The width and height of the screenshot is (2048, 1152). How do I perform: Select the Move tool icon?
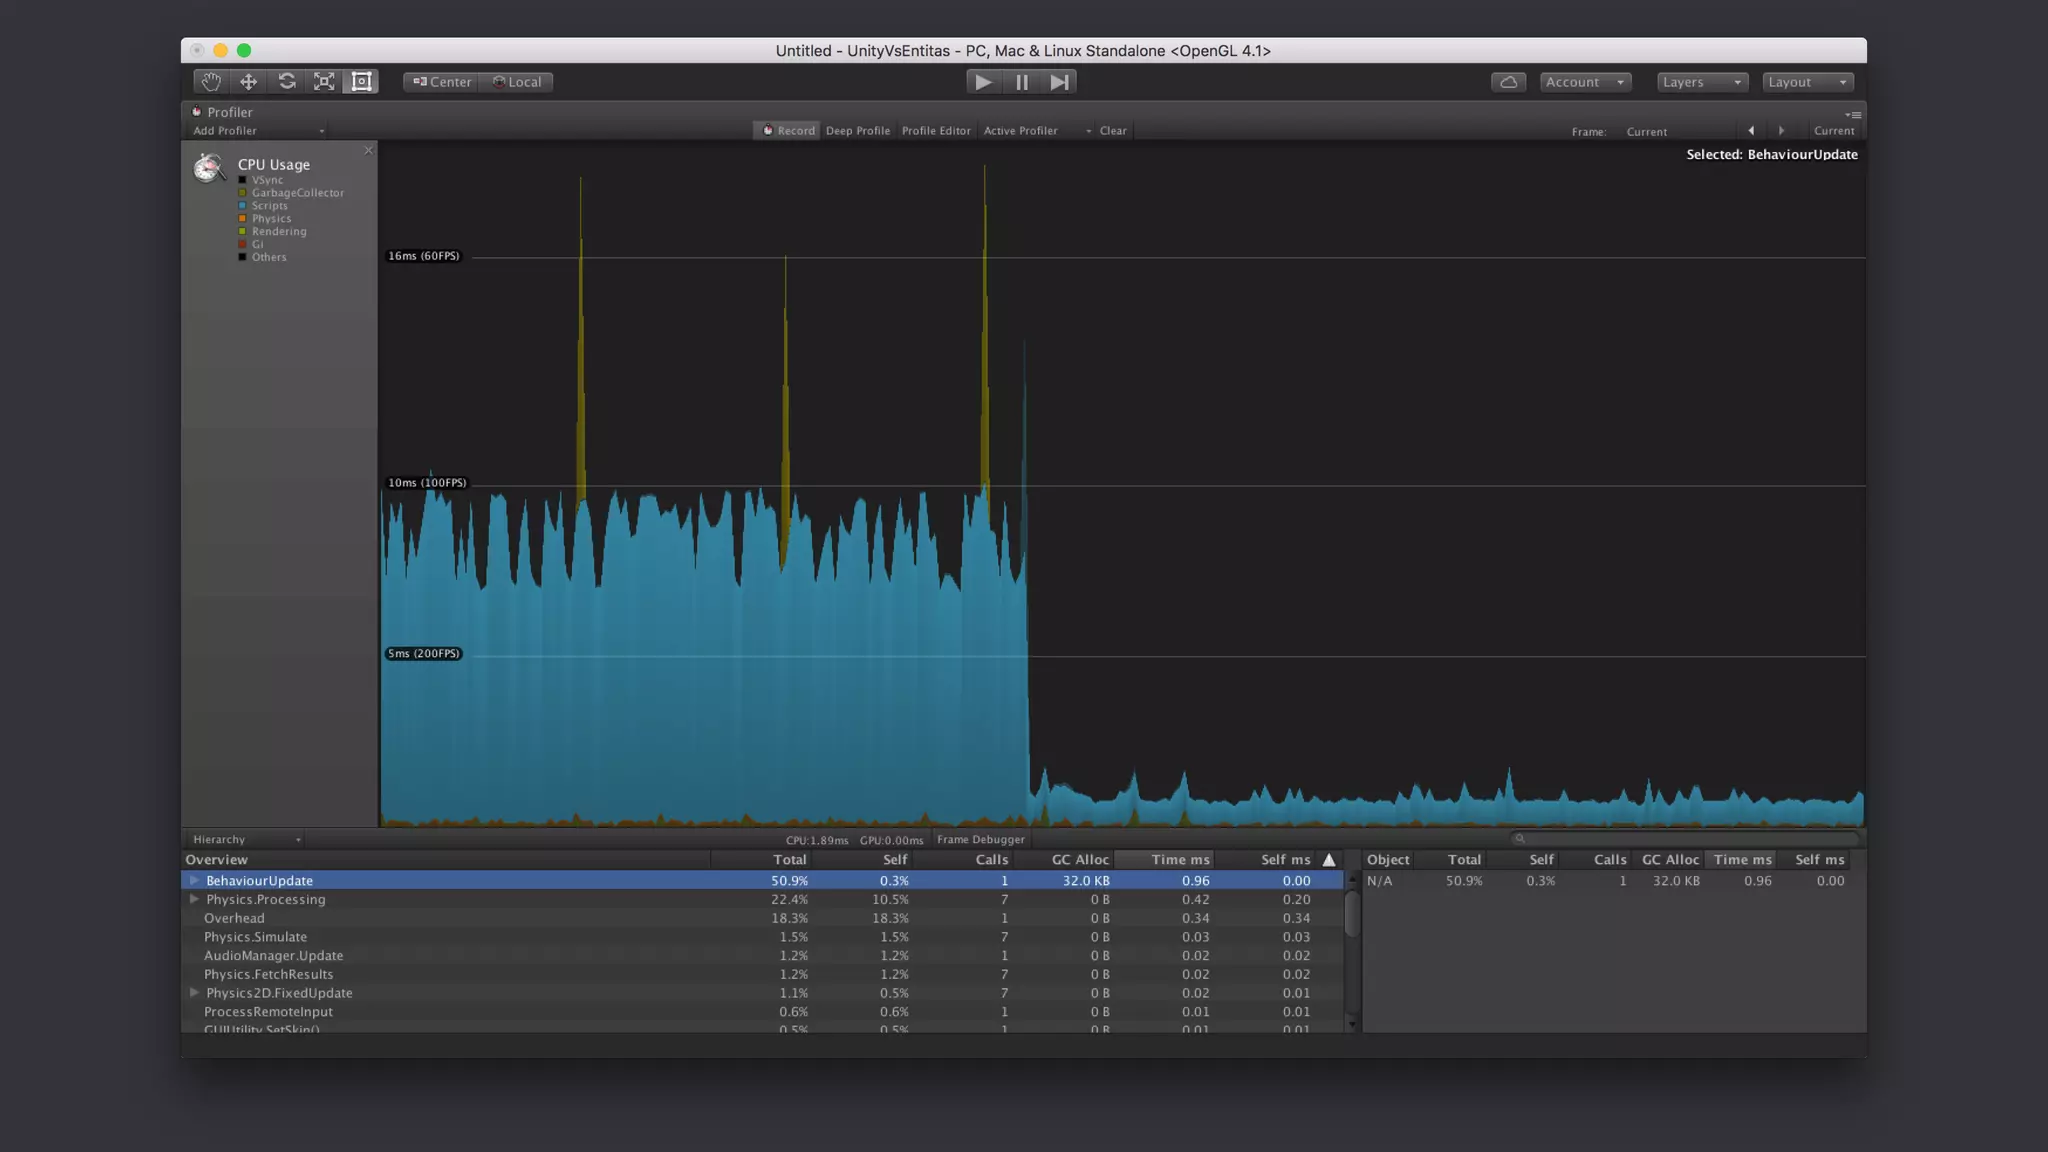pos(248,82)
